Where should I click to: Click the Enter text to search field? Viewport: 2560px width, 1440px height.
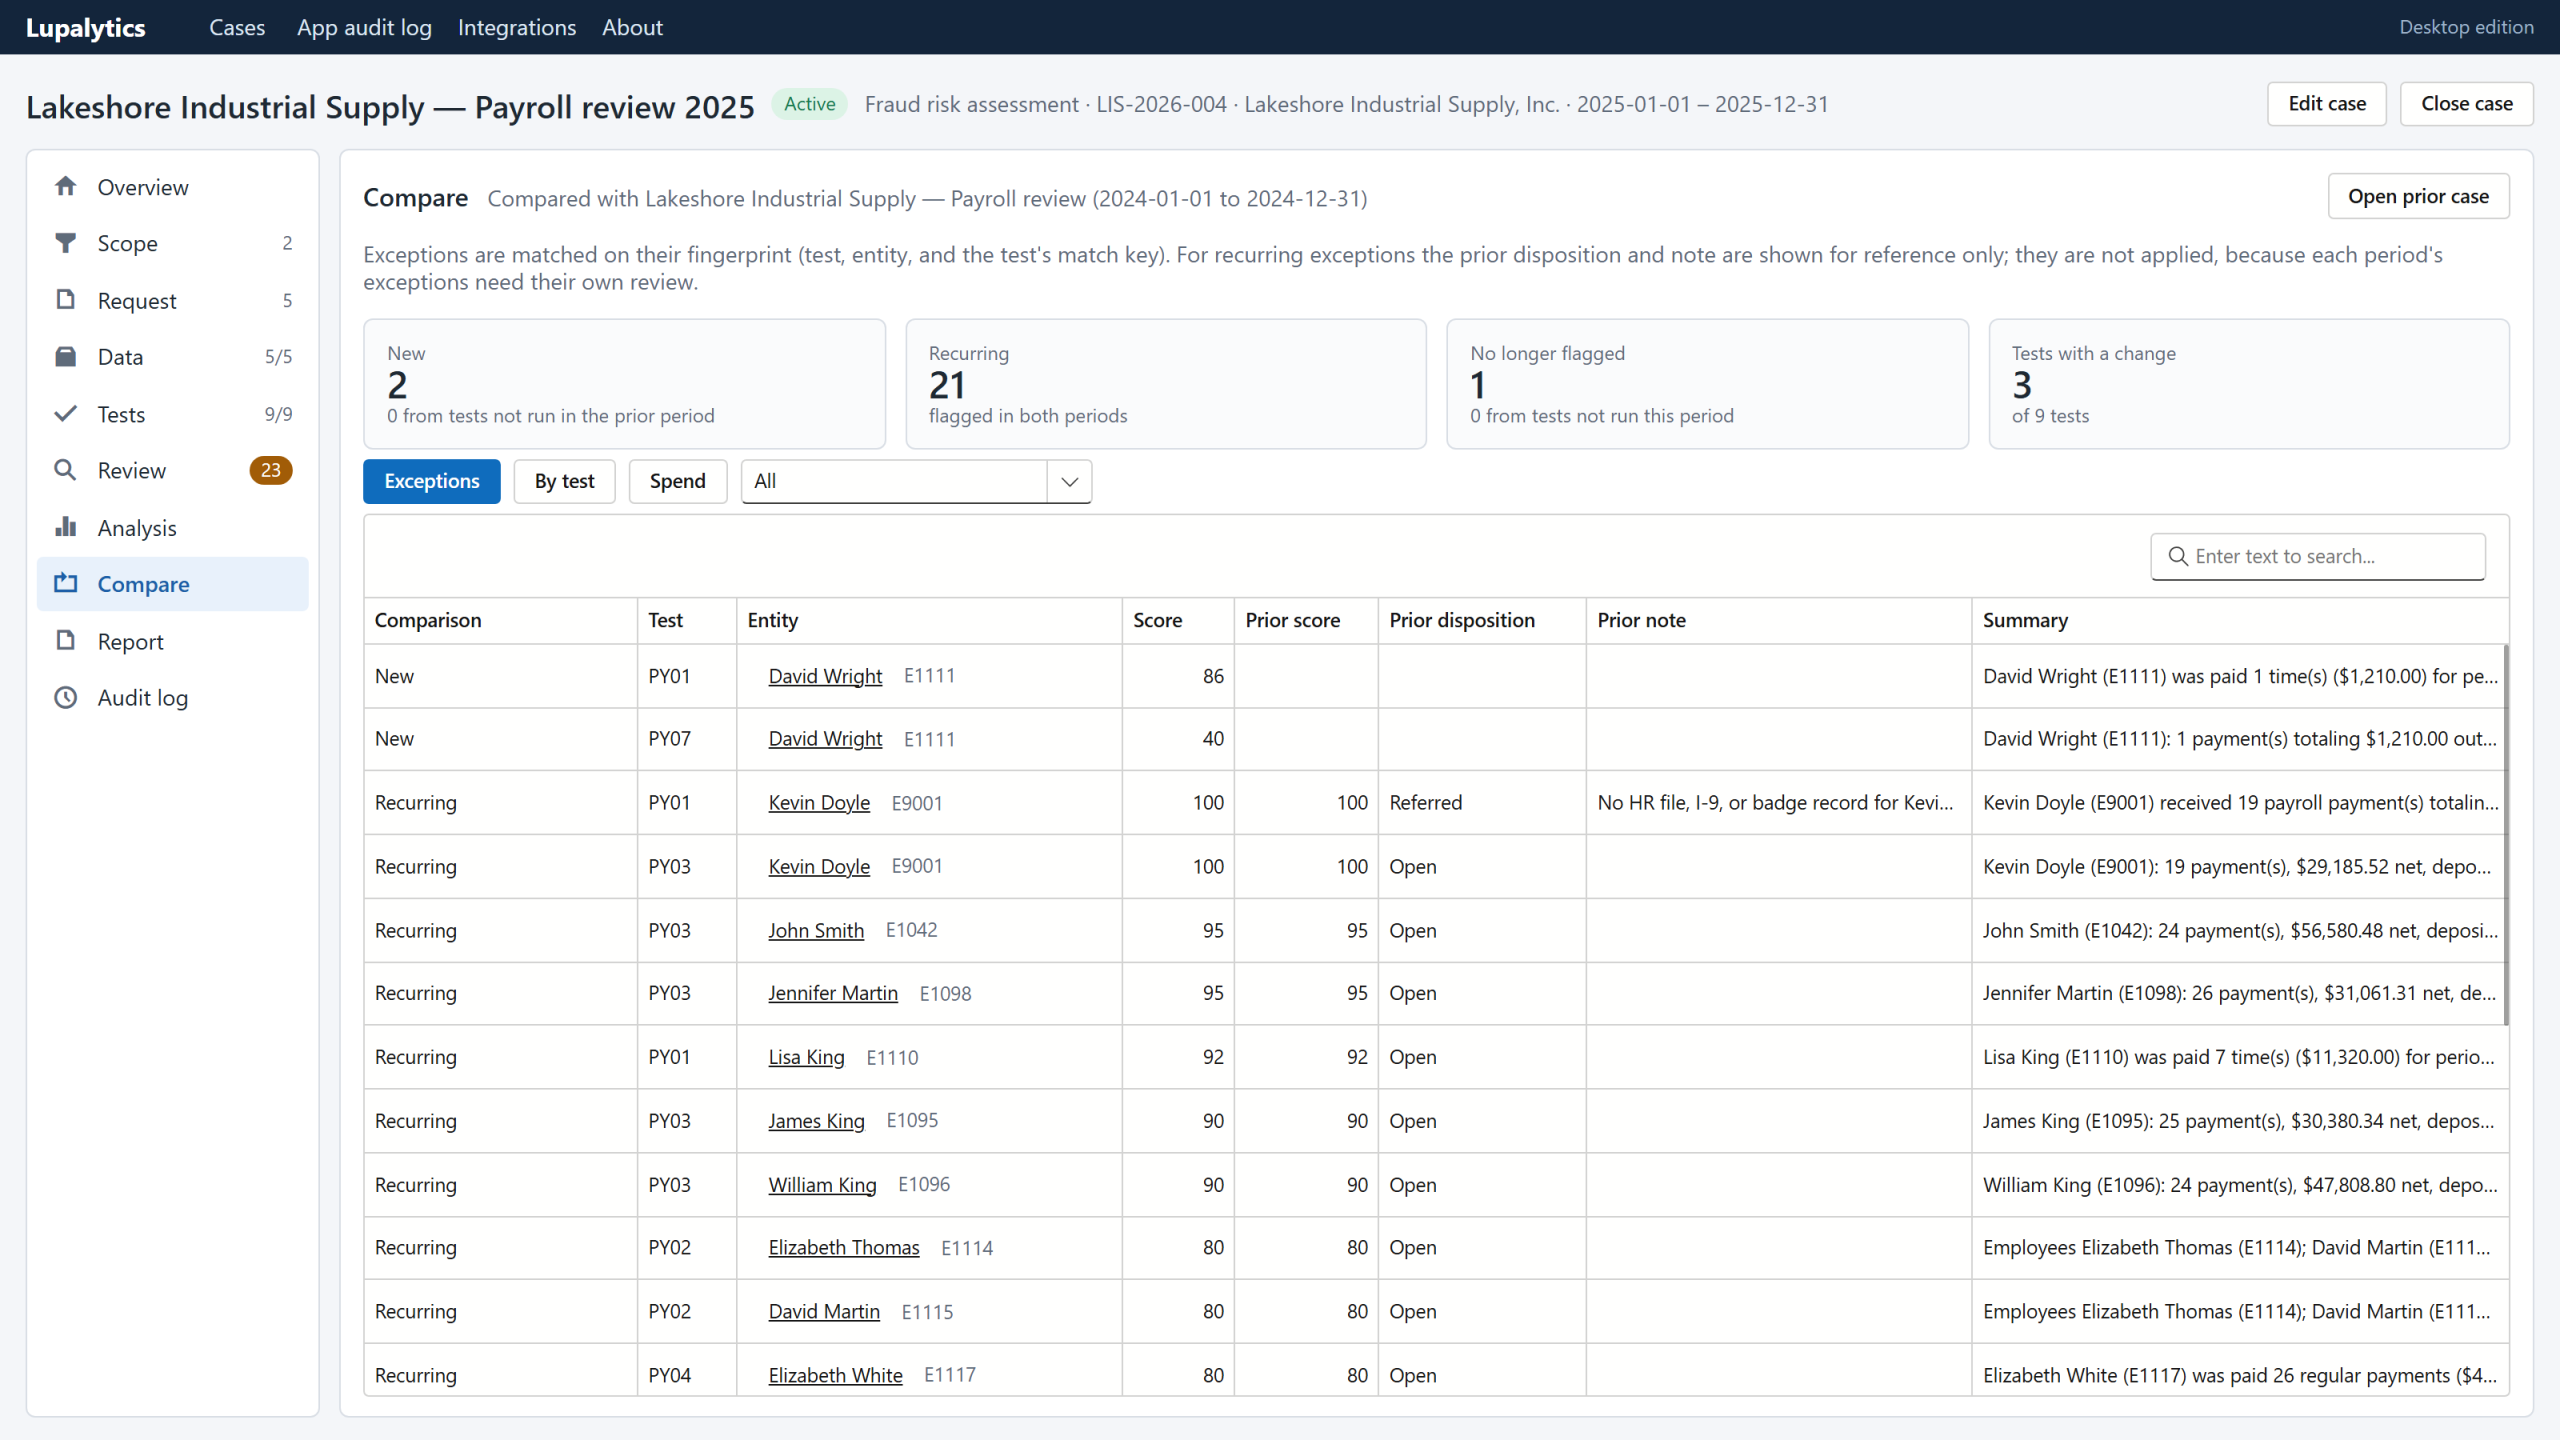click(2318, 556)
